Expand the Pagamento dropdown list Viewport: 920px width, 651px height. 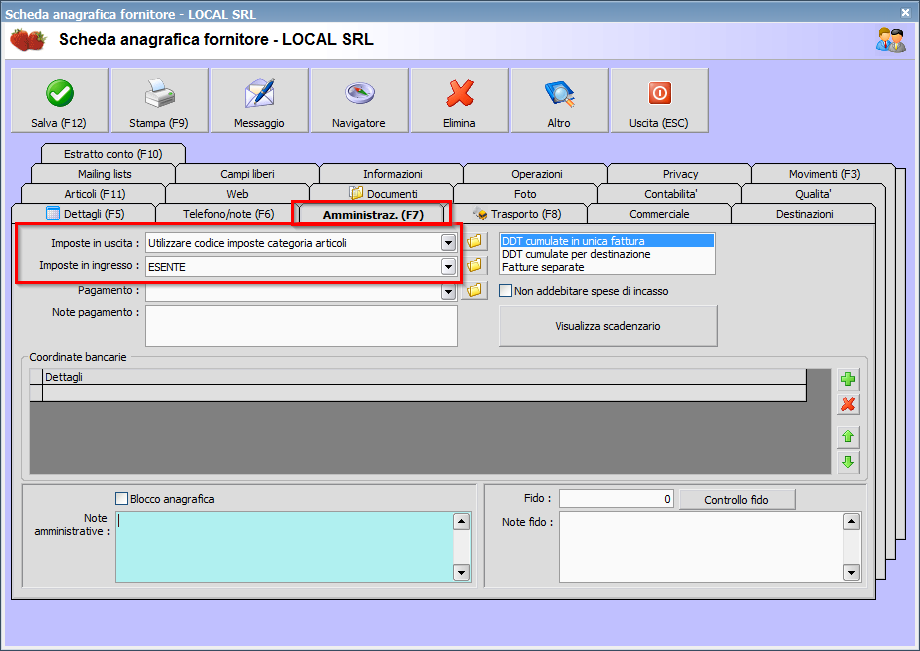pyautogui.click(x=448, y=291)
